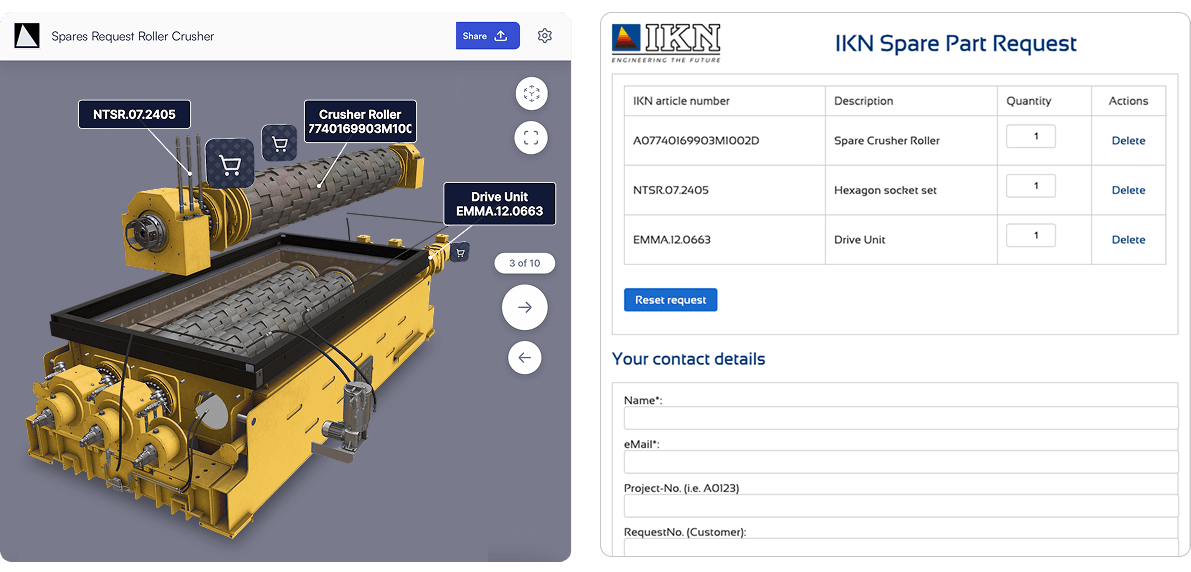Select the NTSR.07.2405 annotation label
The width and height of the screenshot is (1191, 572).
(134, 115)
